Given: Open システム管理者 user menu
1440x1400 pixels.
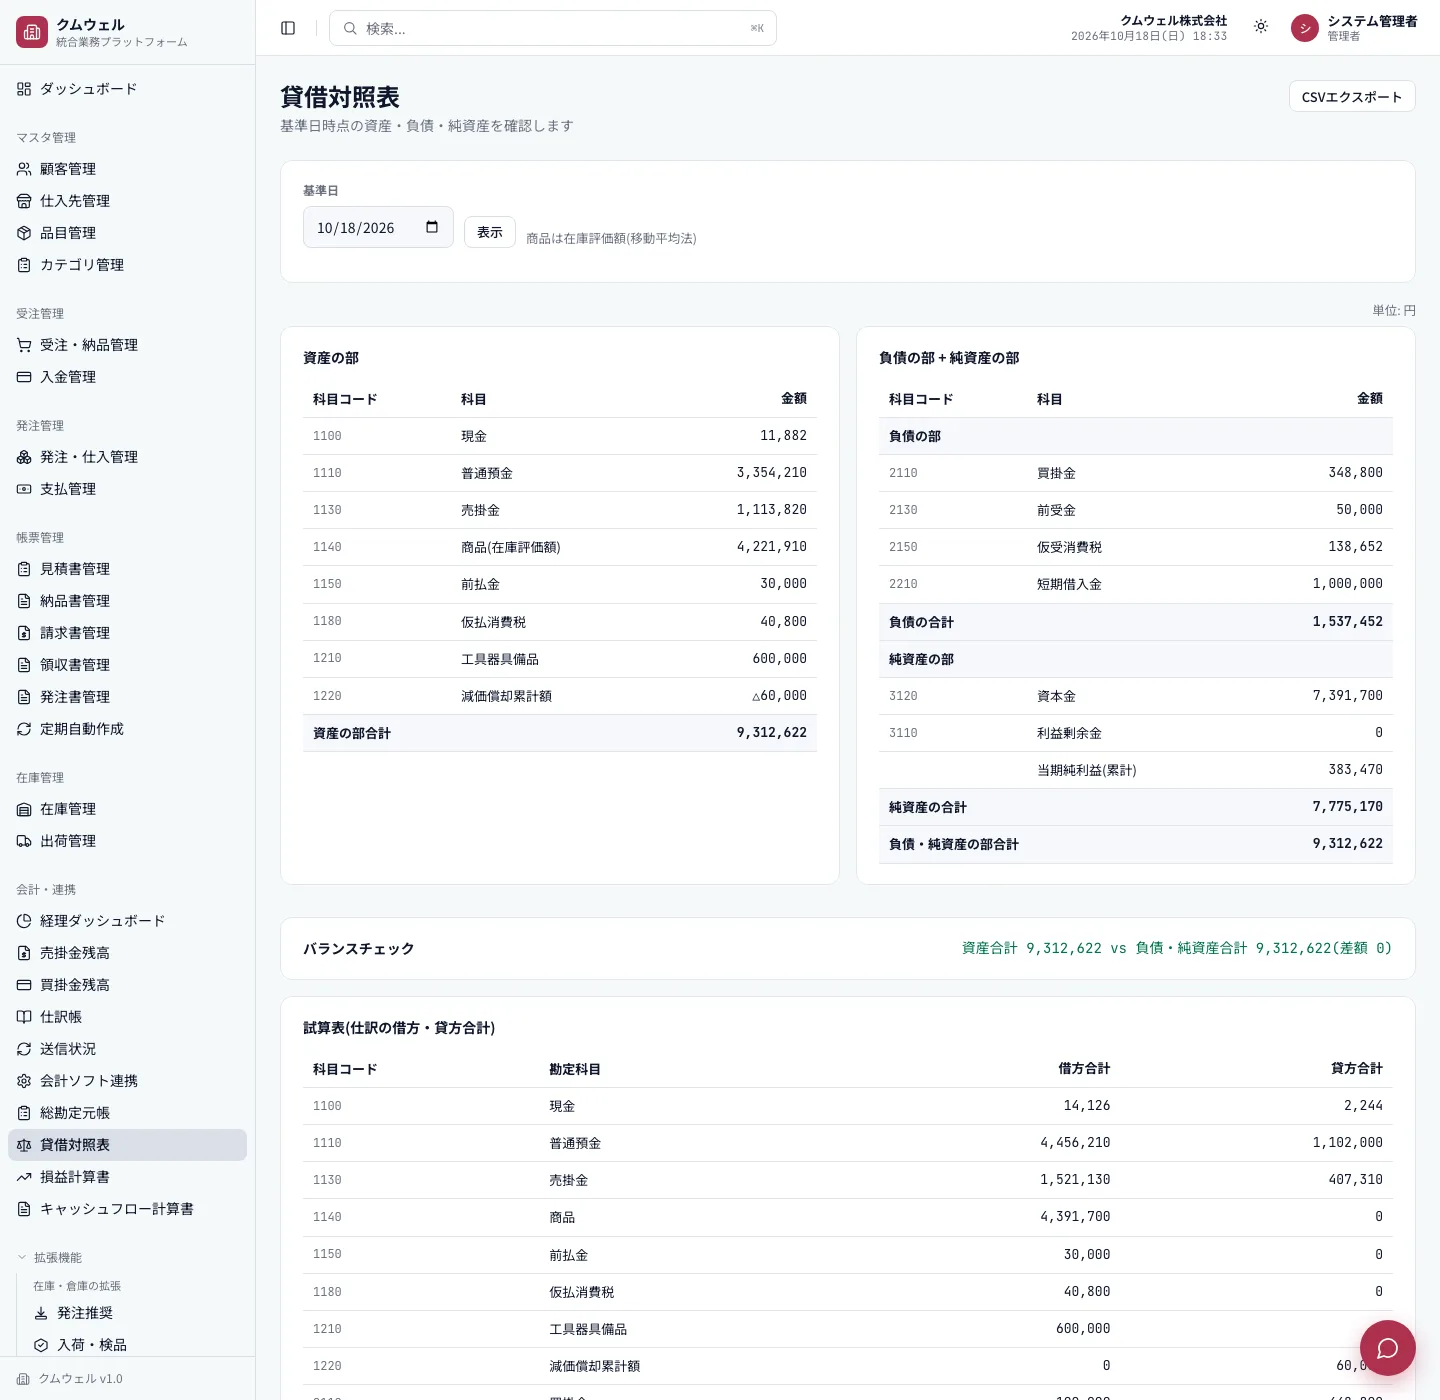Looking at the screenshot, I should click(1354, 28).
